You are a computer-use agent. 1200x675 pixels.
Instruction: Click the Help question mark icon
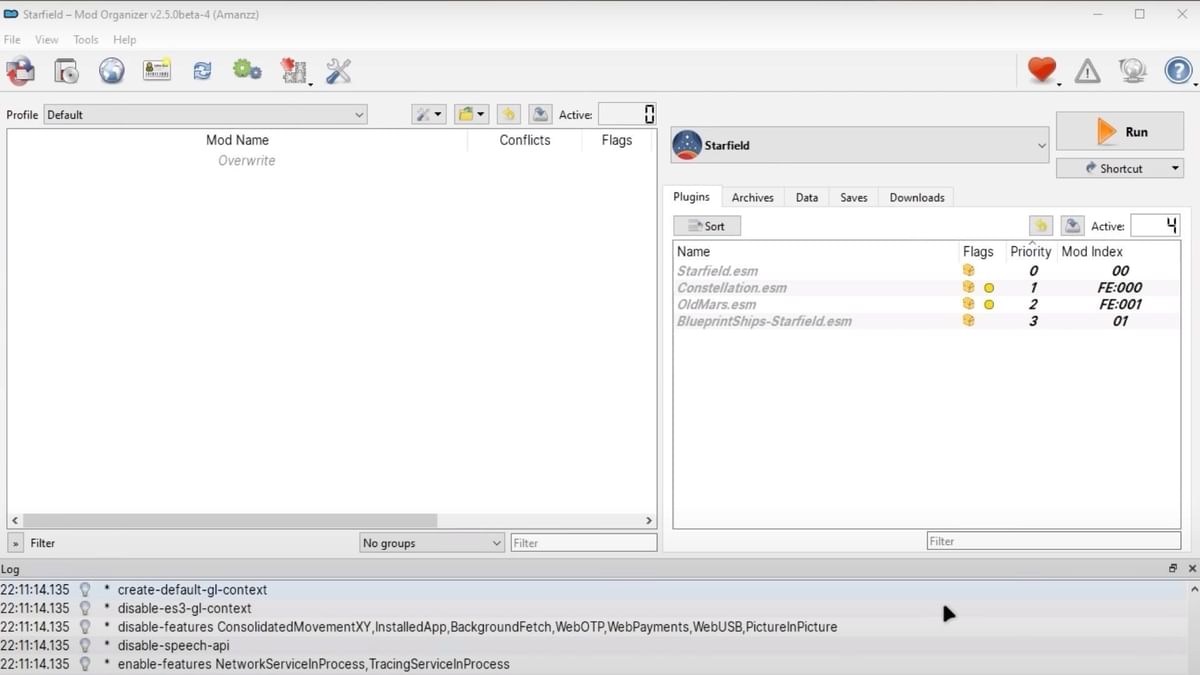pyautogui.click(x=1178, y=71)
